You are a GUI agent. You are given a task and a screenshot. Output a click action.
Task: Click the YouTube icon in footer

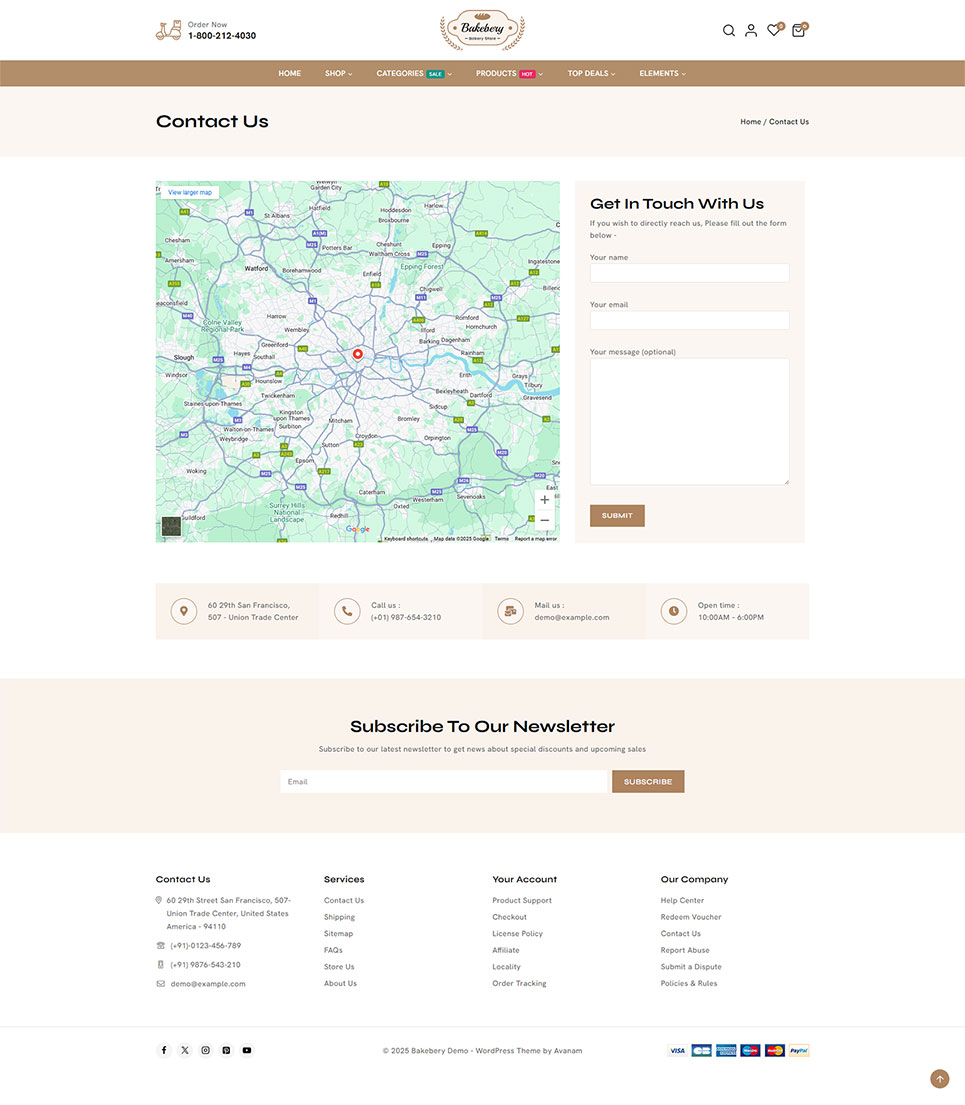(x=247, y=1050)
